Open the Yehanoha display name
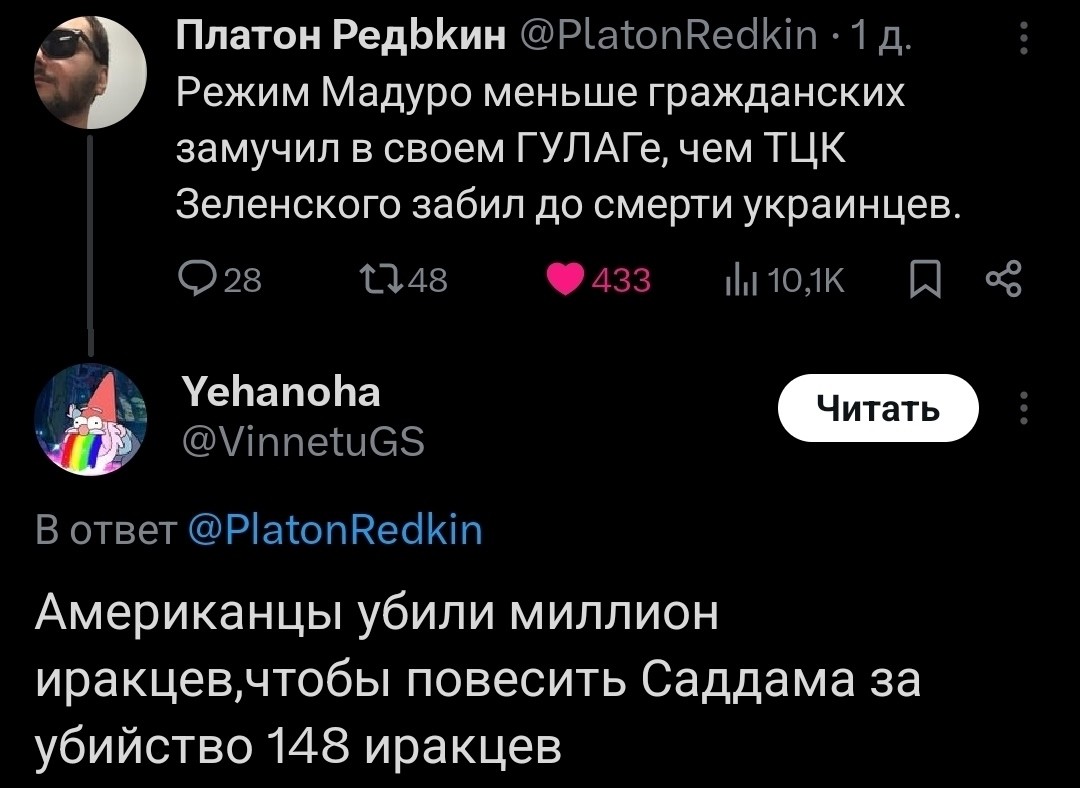This screenshot has width=1080, height=788. [283, 392]
